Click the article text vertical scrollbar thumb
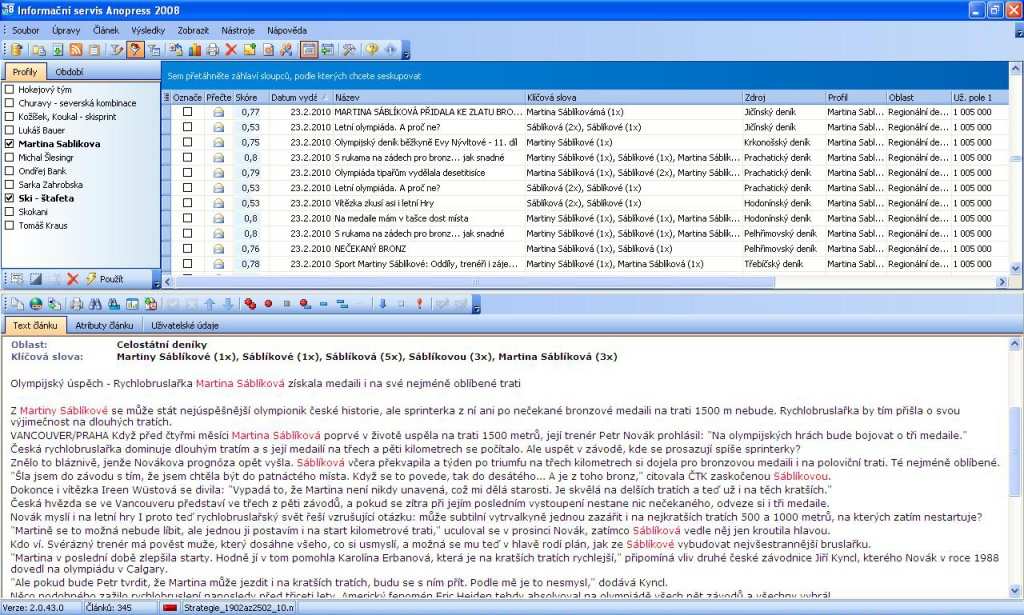1024x615 pixels. (1016, 450)
